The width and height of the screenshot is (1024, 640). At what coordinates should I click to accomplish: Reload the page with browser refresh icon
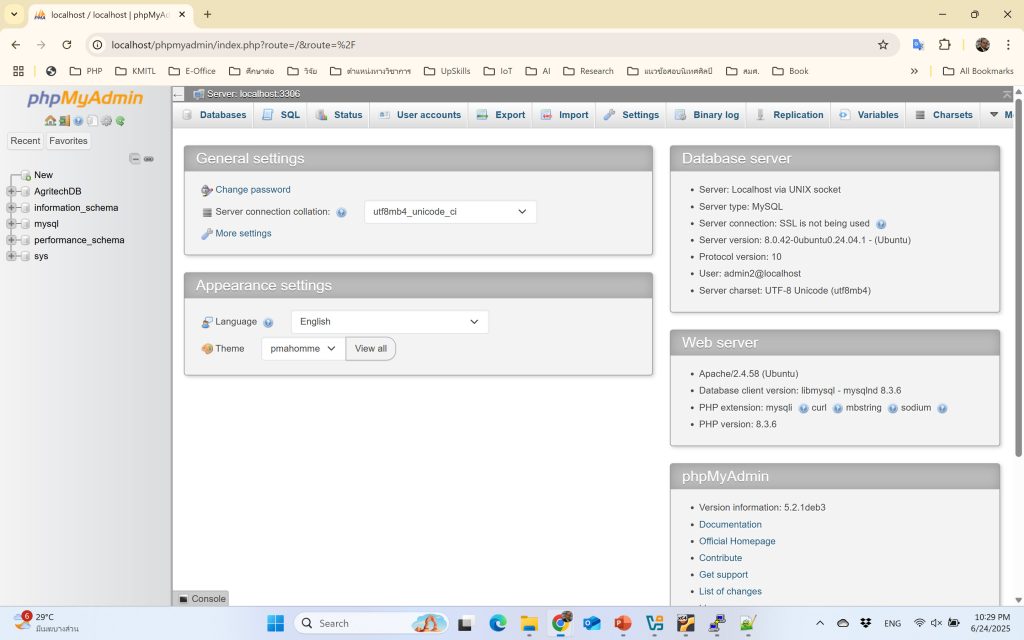click(67, 44)
